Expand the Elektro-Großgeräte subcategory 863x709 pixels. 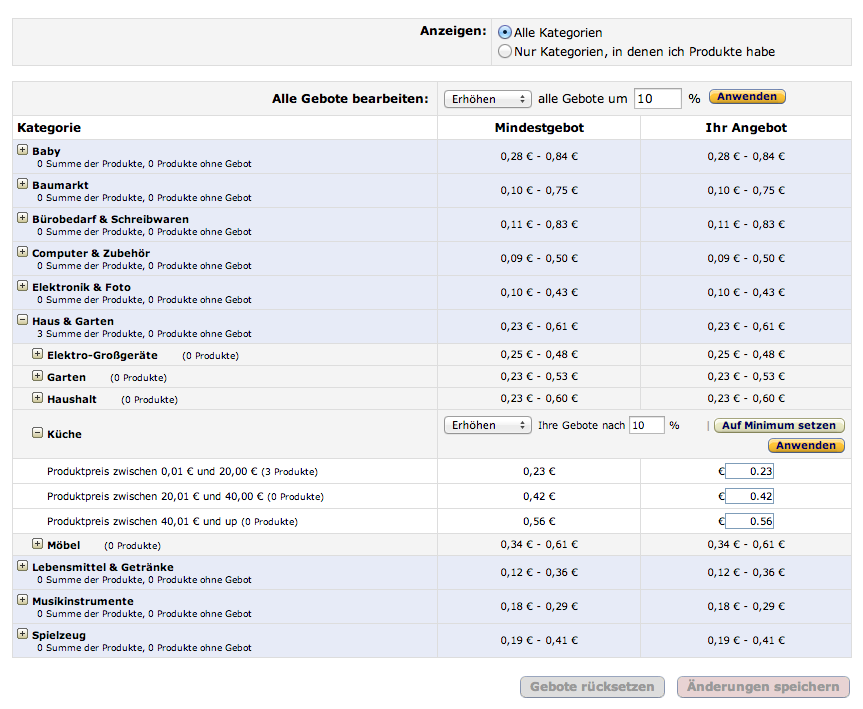click(x=37, y=354)
